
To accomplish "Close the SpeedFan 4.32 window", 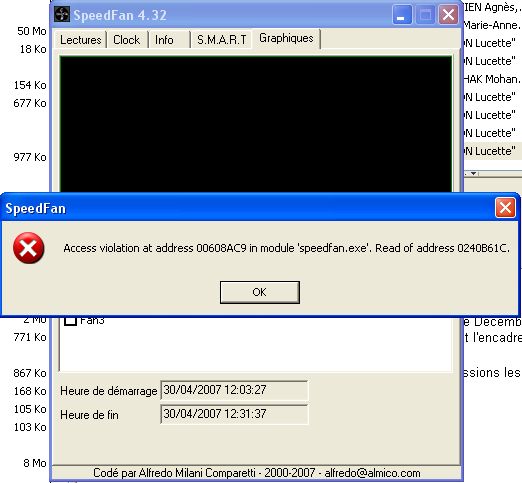I will point(448,15).
